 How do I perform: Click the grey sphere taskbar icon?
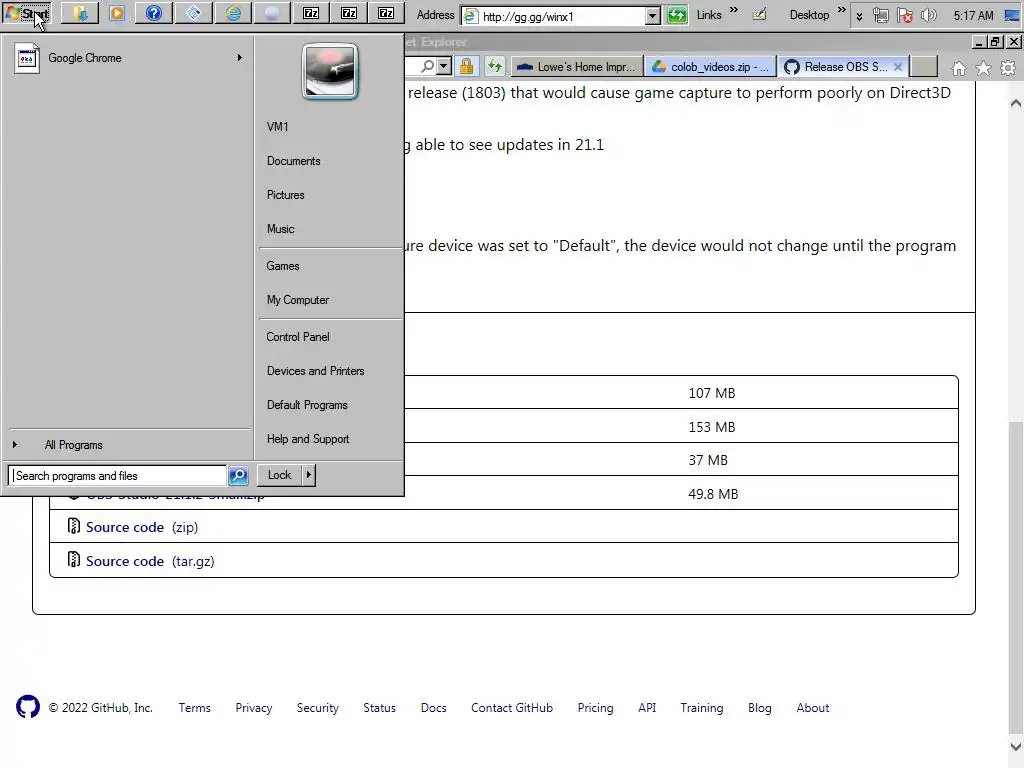(272, 13)
